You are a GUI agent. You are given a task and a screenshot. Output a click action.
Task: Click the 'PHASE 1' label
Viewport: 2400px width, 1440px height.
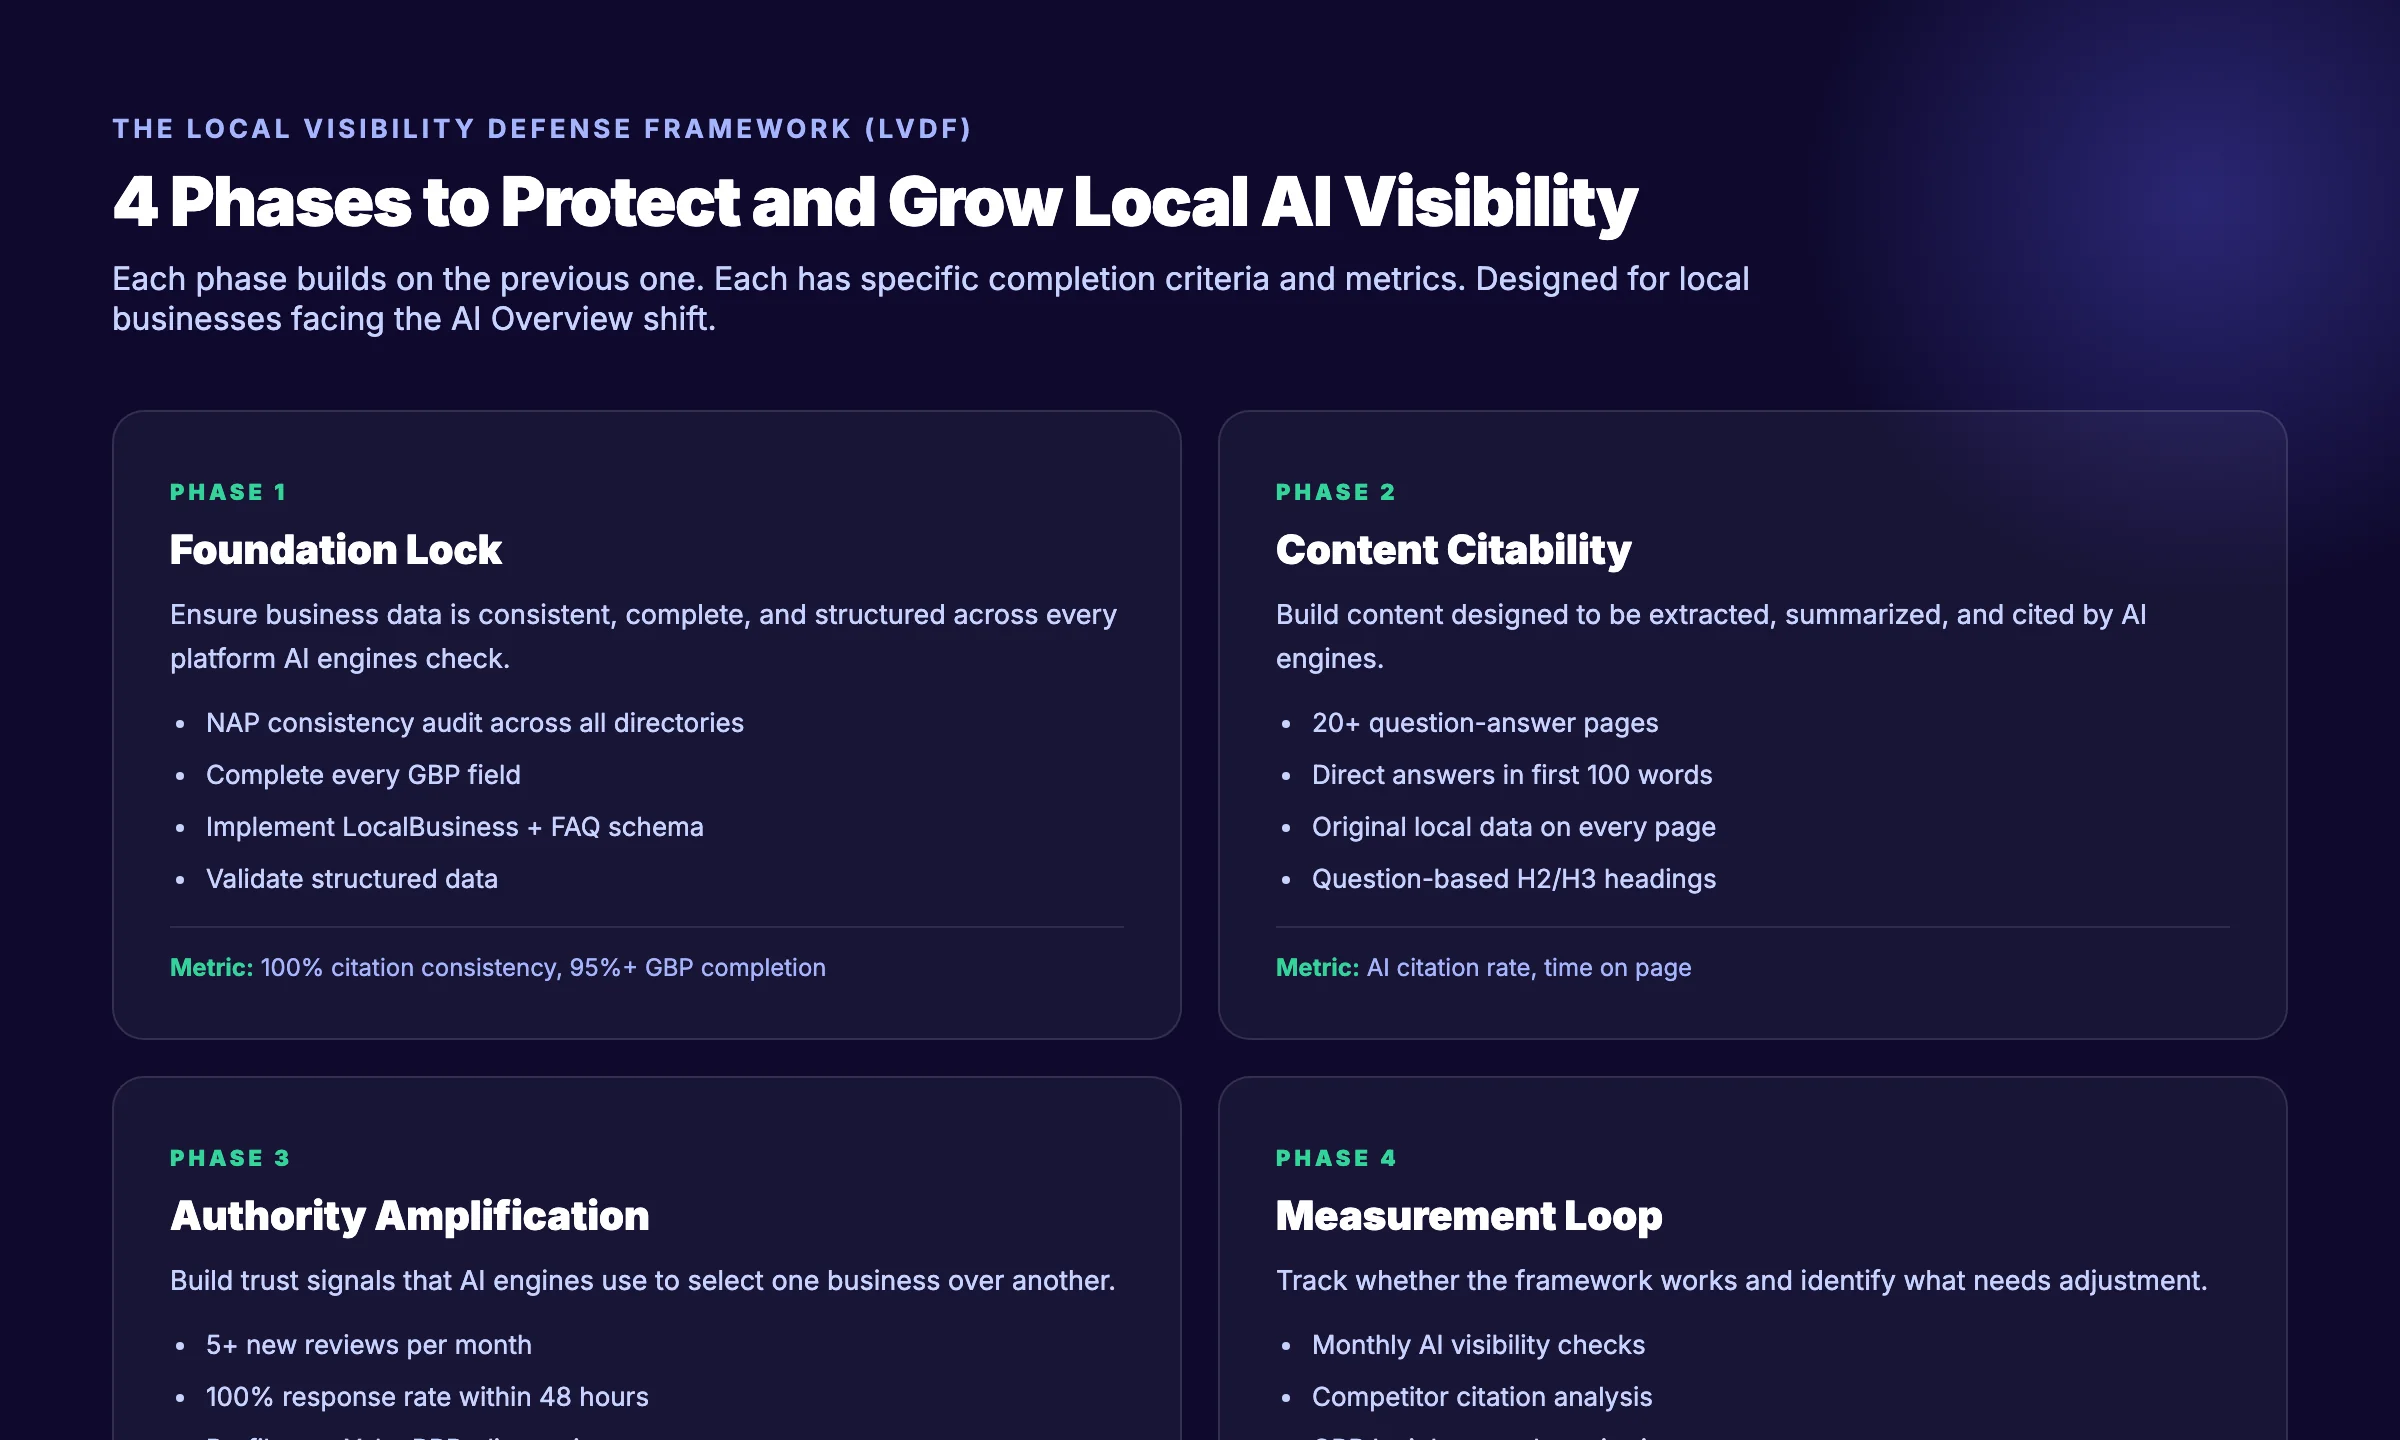coord(228,492)
